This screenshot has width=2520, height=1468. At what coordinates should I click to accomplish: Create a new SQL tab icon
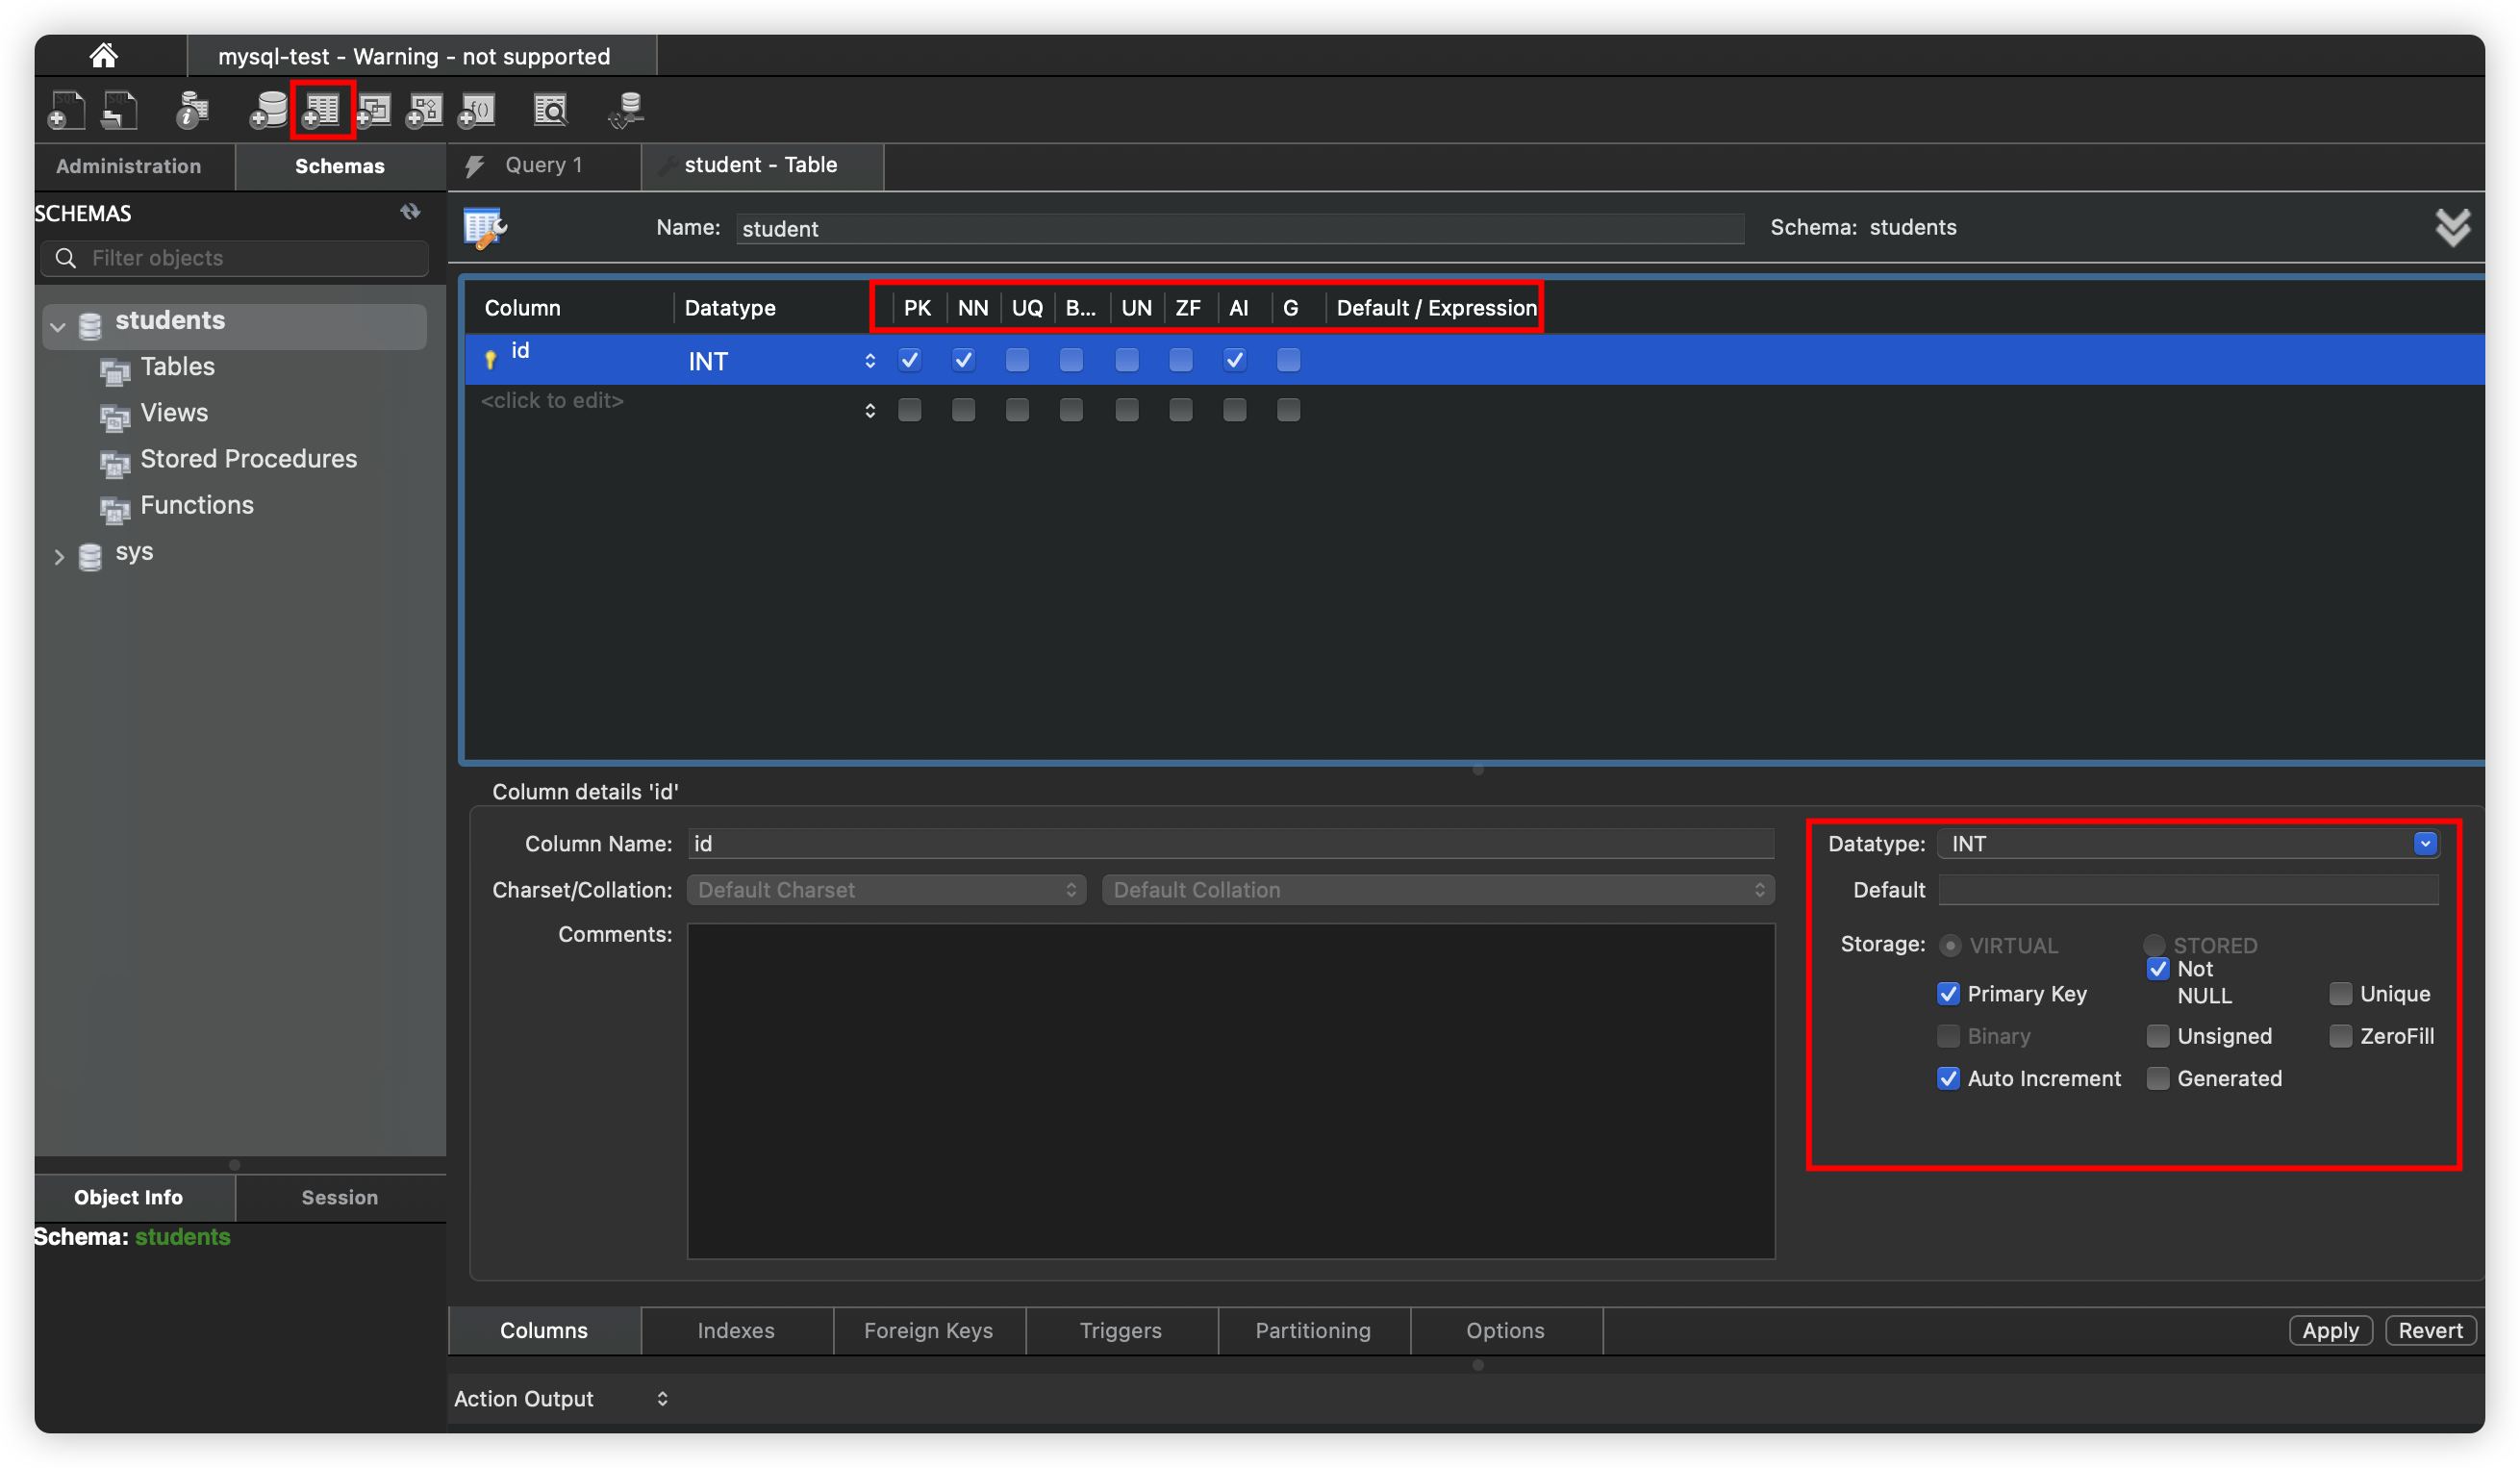(67, 110)
